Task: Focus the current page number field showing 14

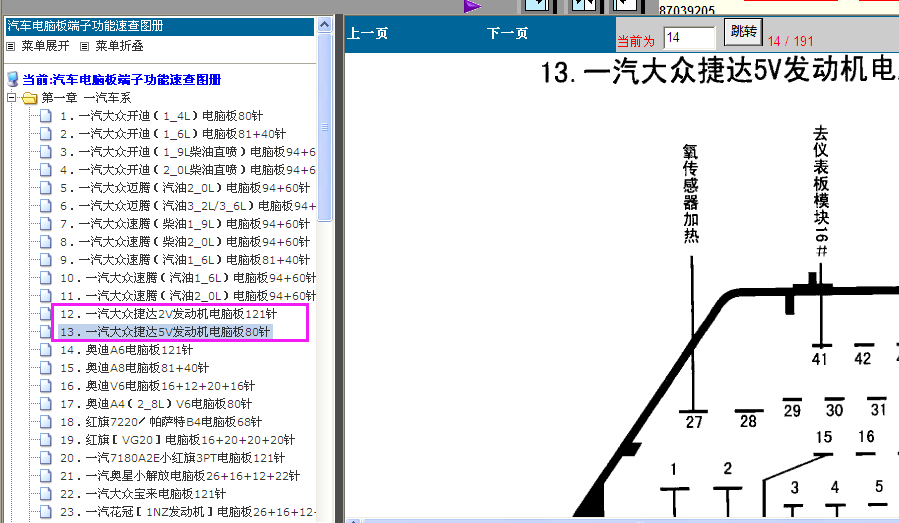Action: click(x=690, y=38)
